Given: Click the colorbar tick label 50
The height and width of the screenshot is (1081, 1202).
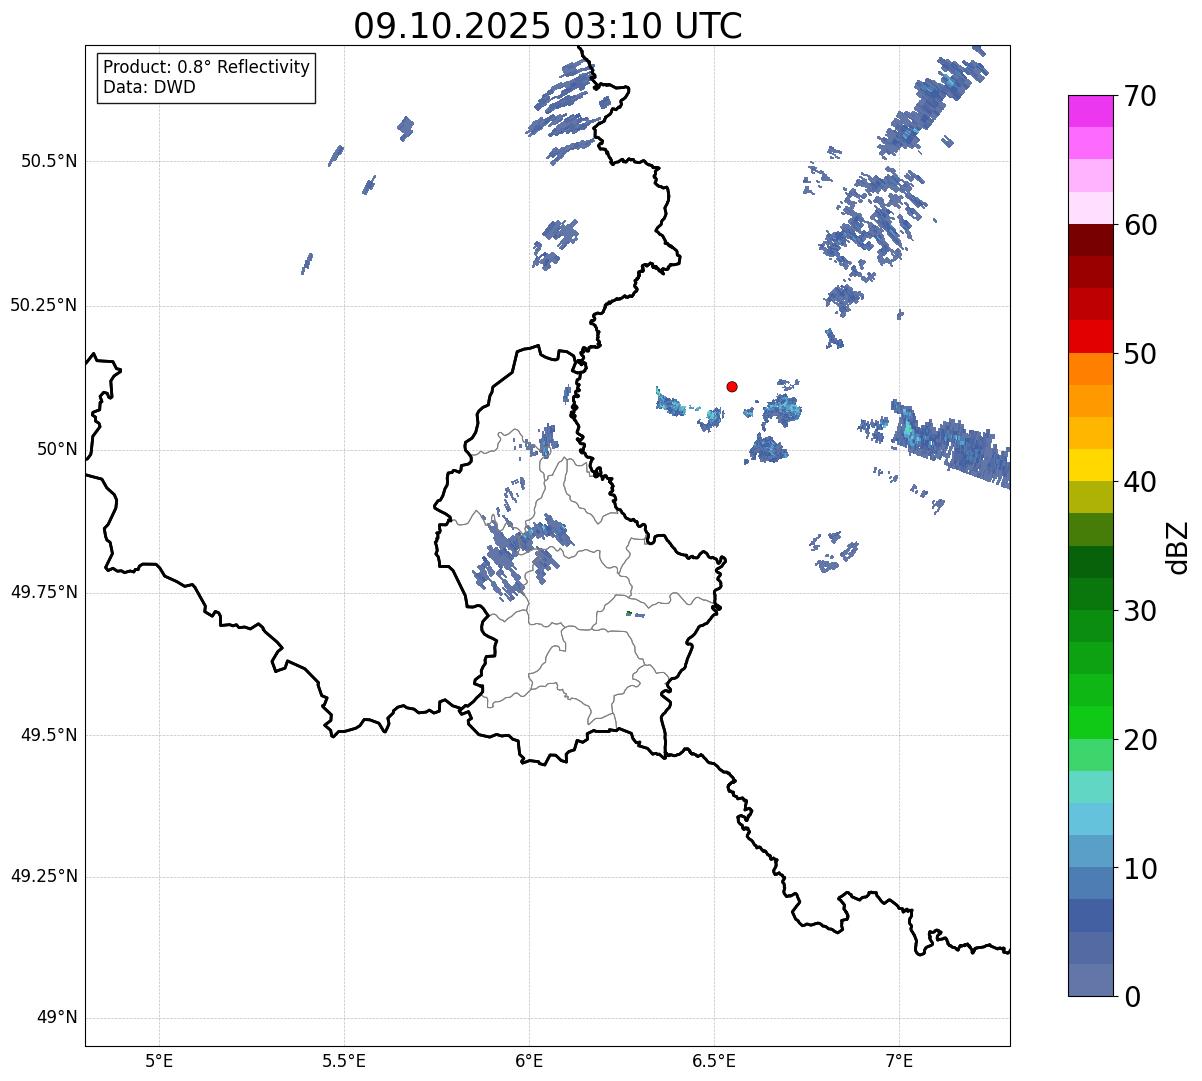Looking at the screenshot, I should tap(1140, 354).
